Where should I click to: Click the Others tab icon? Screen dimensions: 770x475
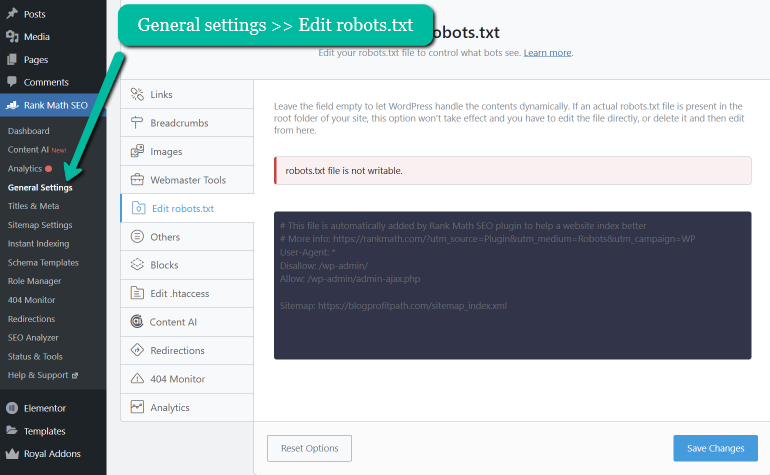pyautogui.click(x=137, y=236)
